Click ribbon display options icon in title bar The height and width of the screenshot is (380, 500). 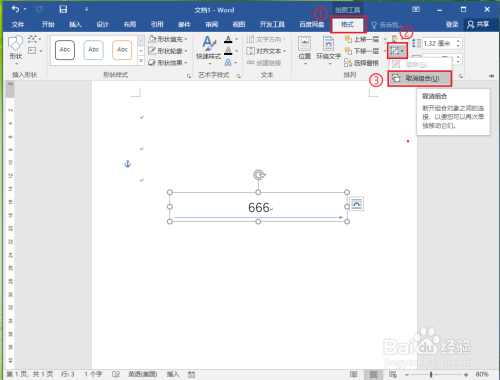(x=416, y=10)
